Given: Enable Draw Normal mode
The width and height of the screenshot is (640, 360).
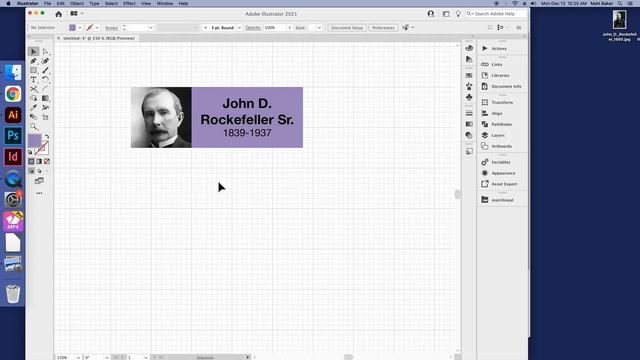Looking at the screenshot, I should 31,171.
